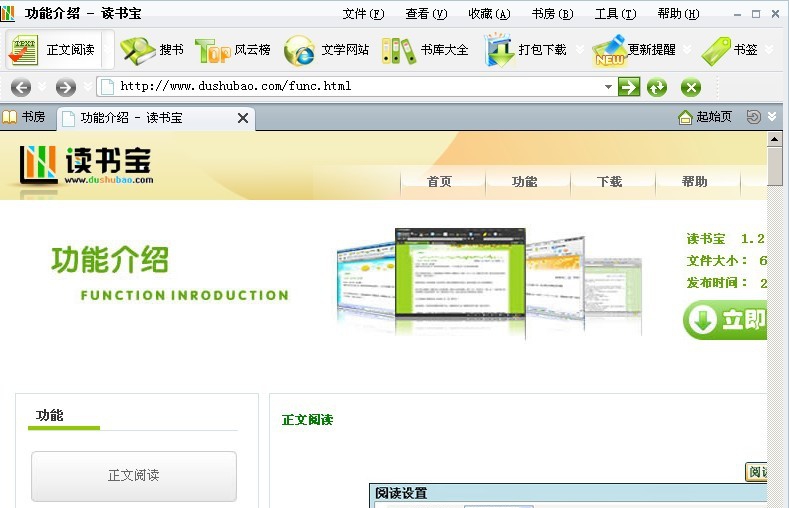The height and width of the screenshot is (508, 789).
Task: Click the 打包下载 download icon
Action: 499,50
